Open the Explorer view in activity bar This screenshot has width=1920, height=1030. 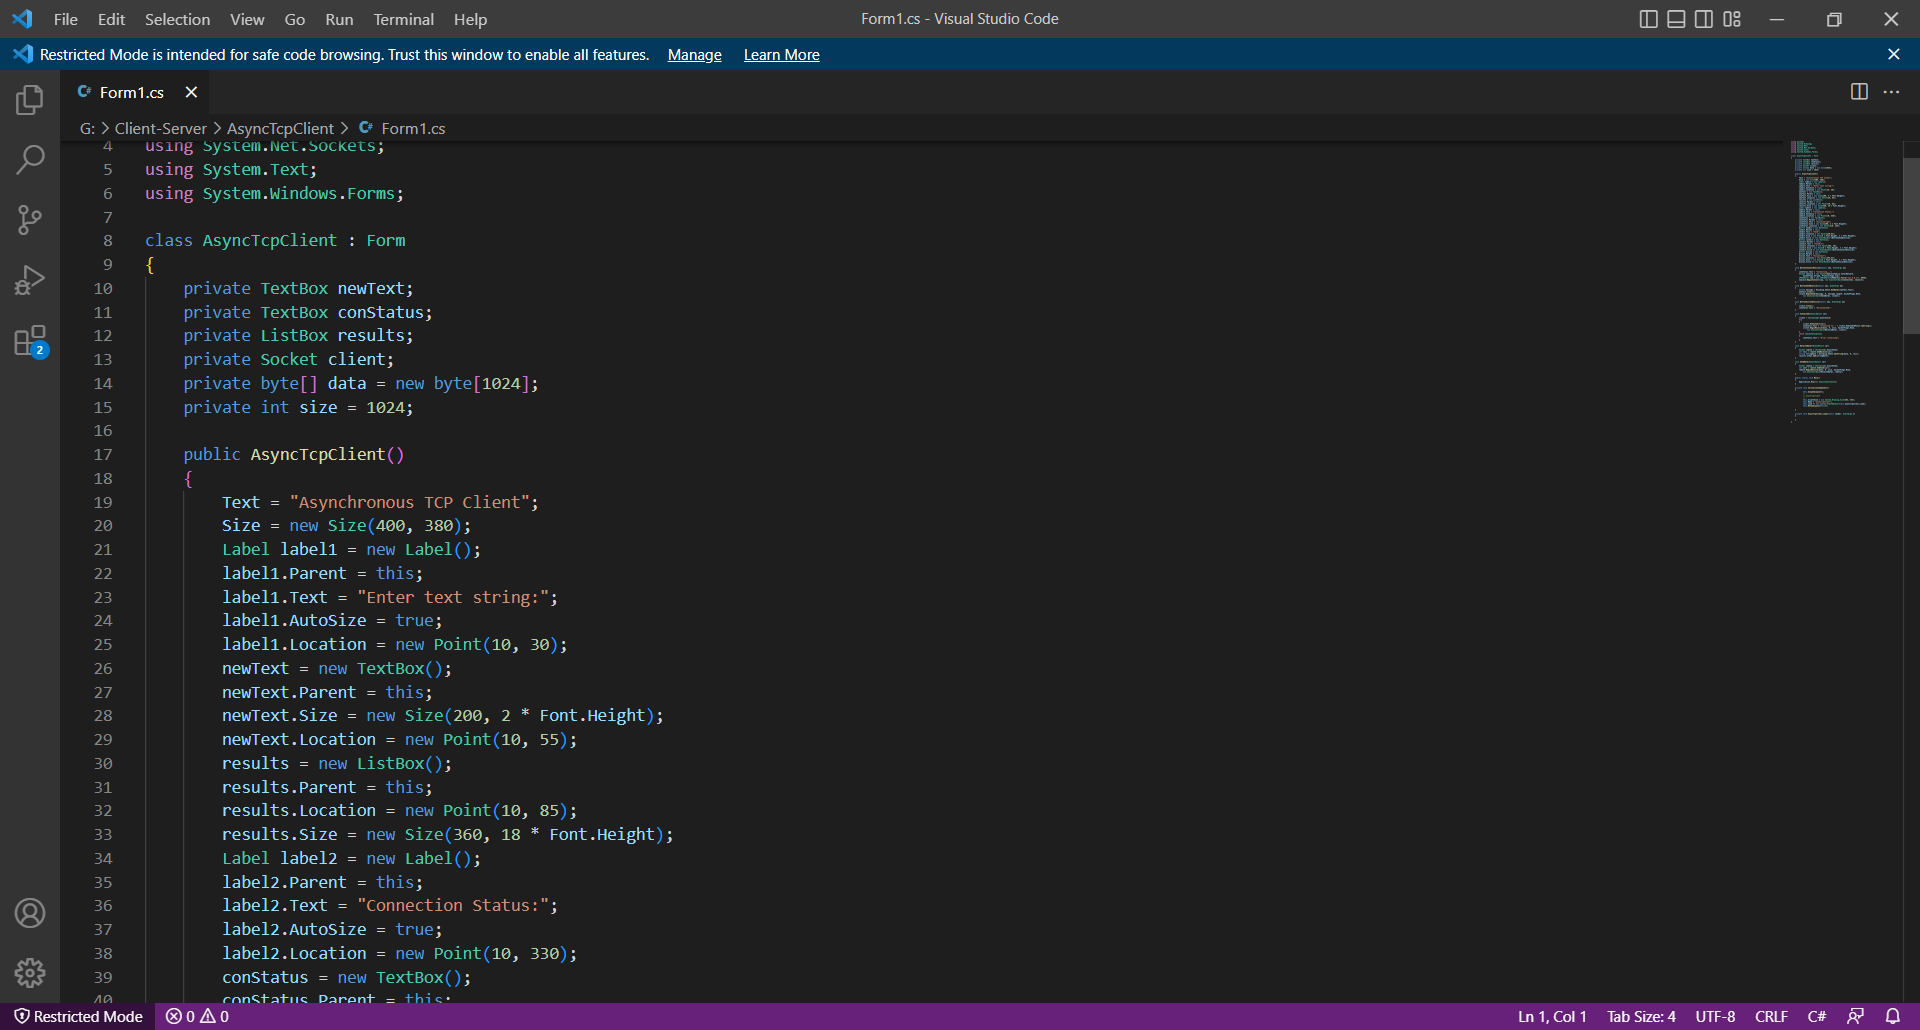(30, 100)
